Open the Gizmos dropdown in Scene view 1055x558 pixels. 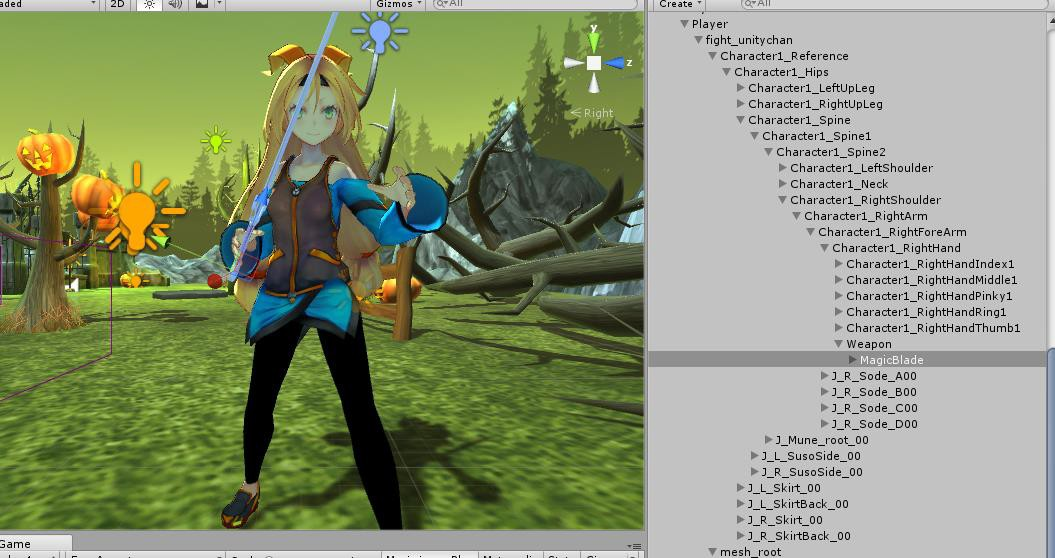[399, 4]
